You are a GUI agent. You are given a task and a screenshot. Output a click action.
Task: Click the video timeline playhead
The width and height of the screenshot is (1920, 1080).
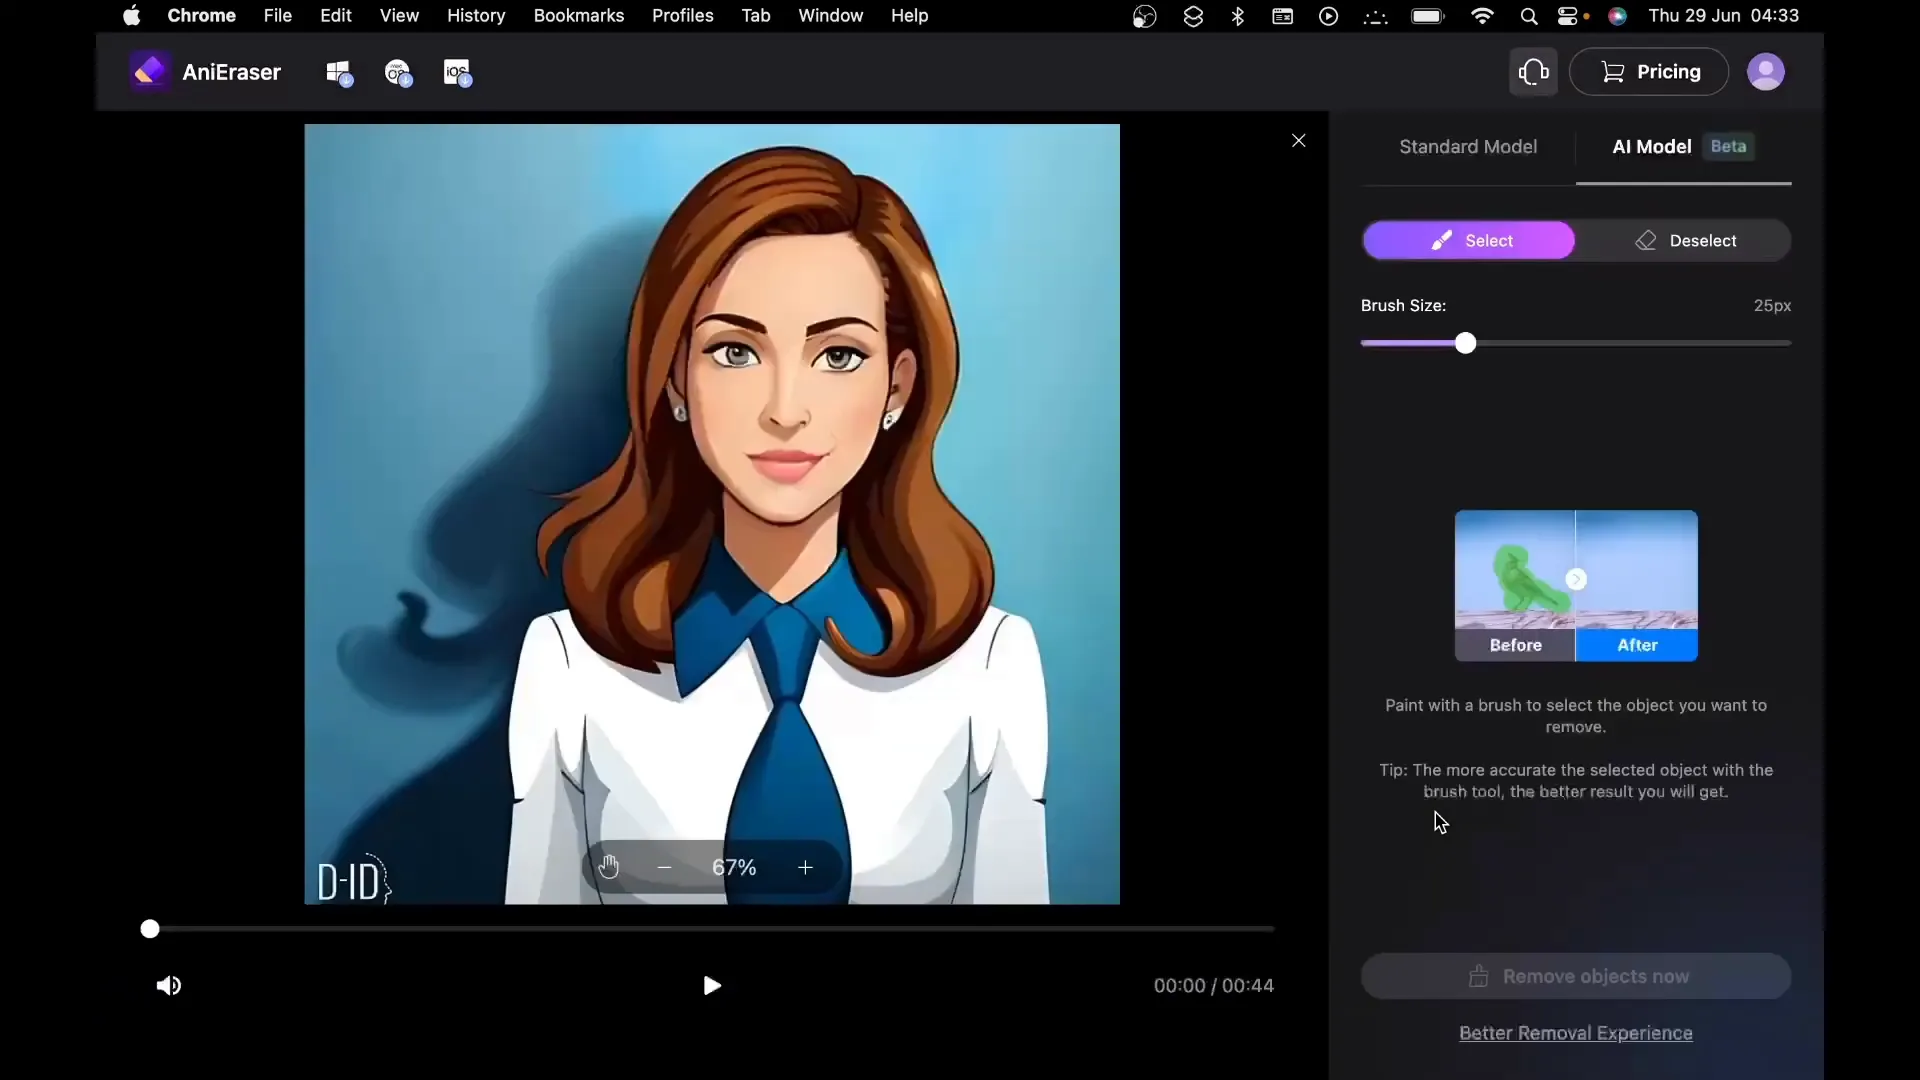point(150,929)
